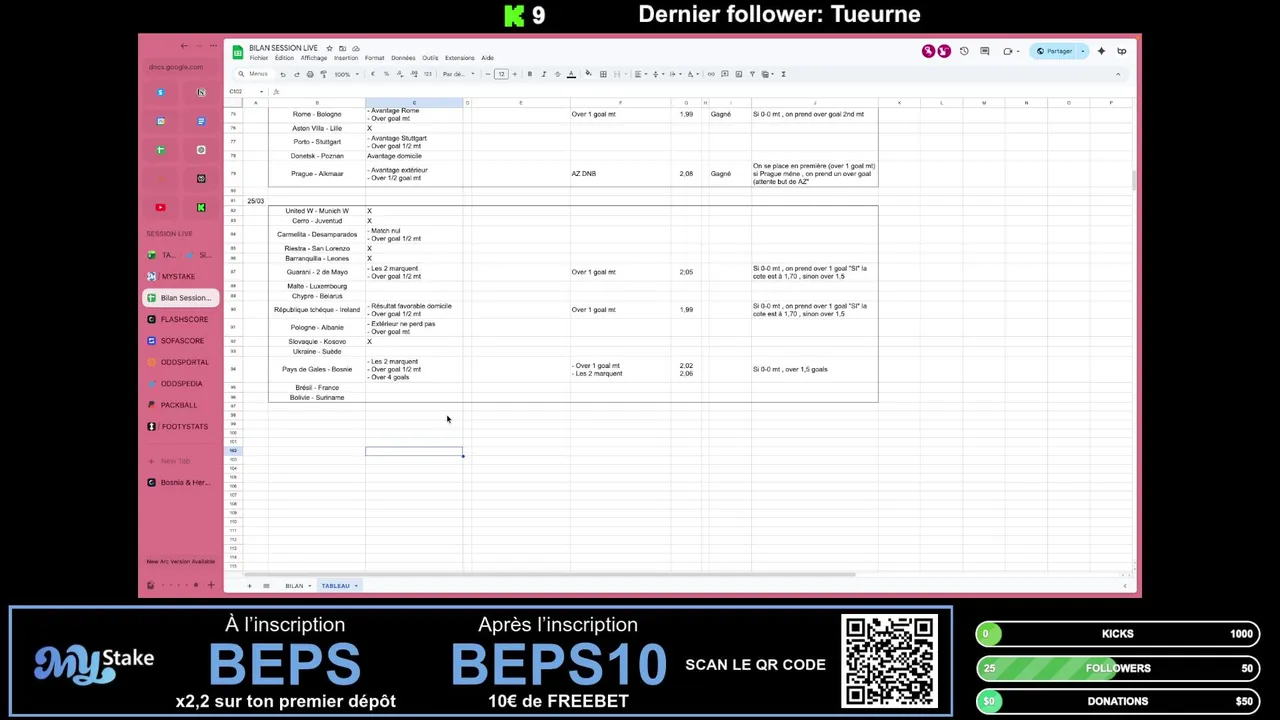Open FOOTYSTATS tab in sidebar
1280x720 pixels.
[178, 426]
